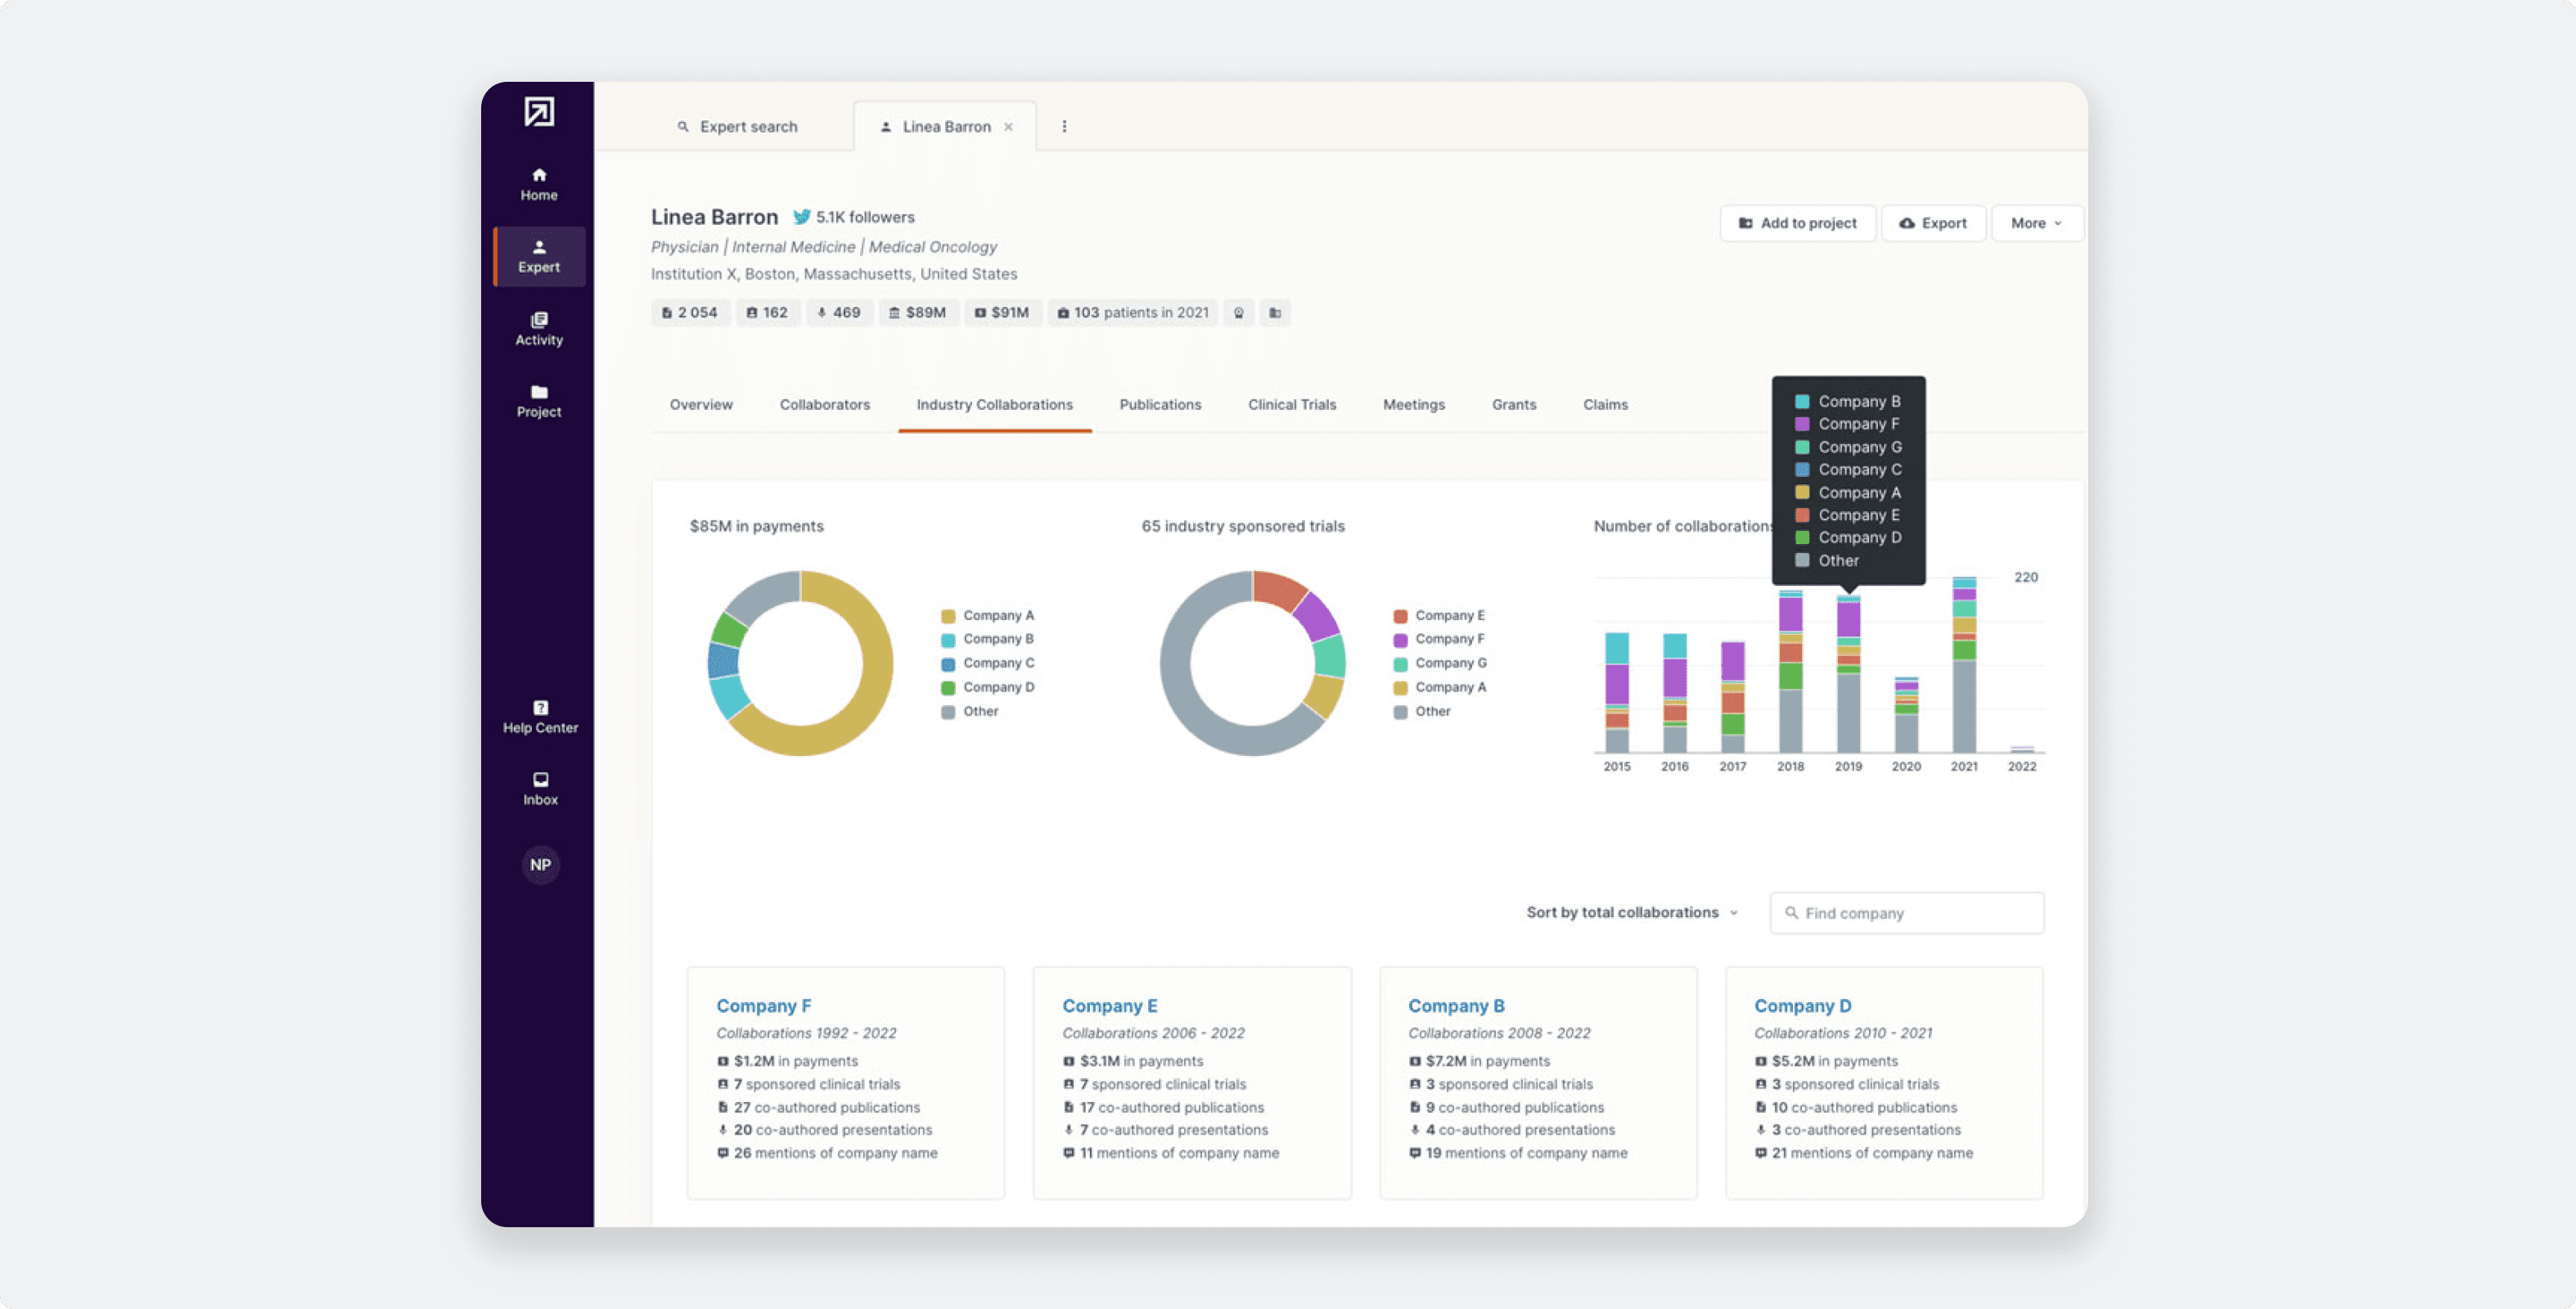The height and width of the screenshot is (1309, 2576).
Task: Open Sort by total collaborations dropdown
Action: (x=1632, y=913)
